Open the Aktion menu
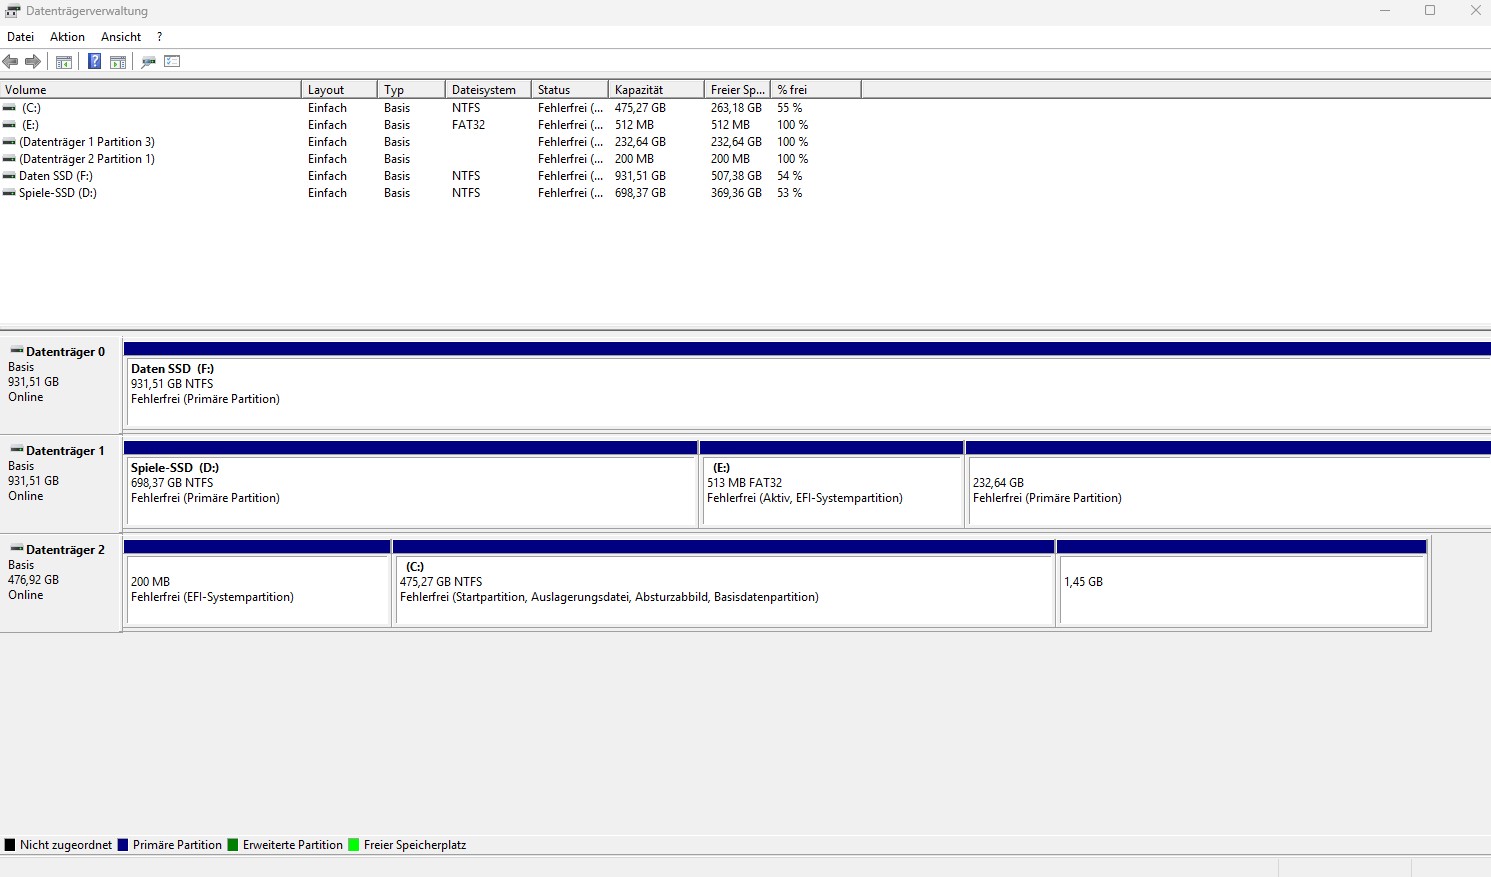The height and width of the screenshot is (877, 1491). pos(67,37)
